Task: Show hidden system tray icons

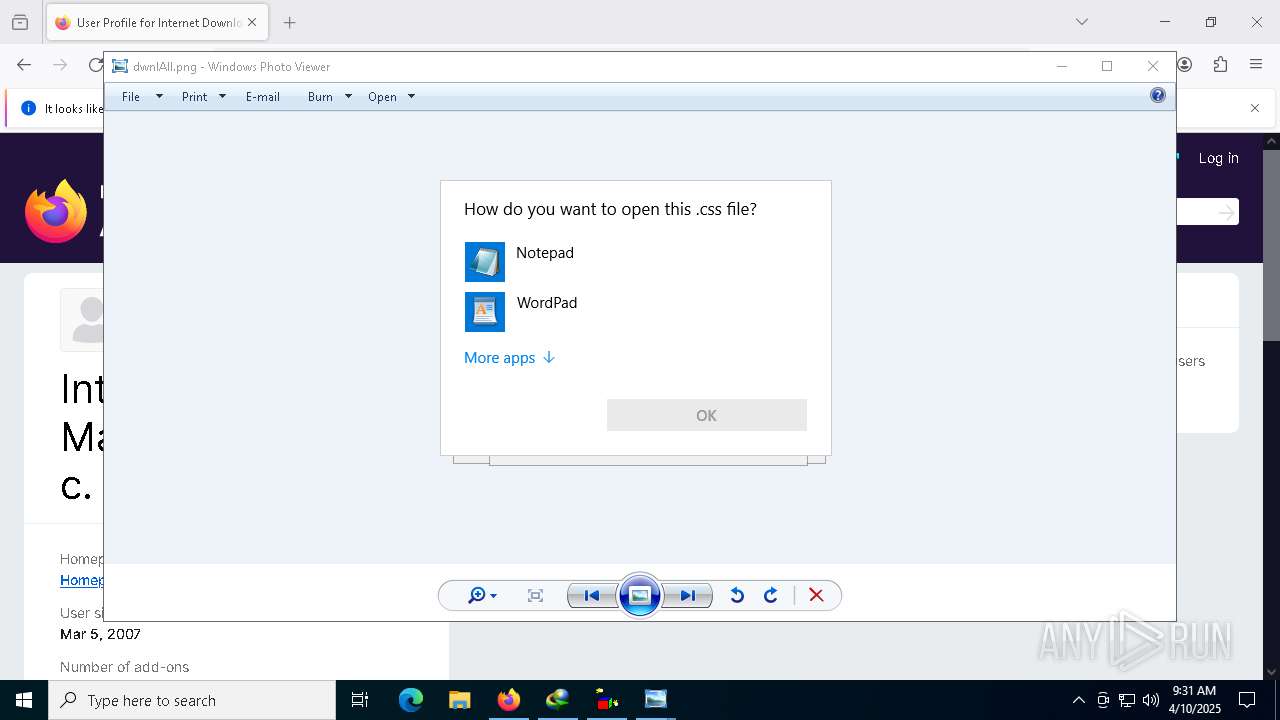Action: pyautogui.click(x=1078, y=700)
